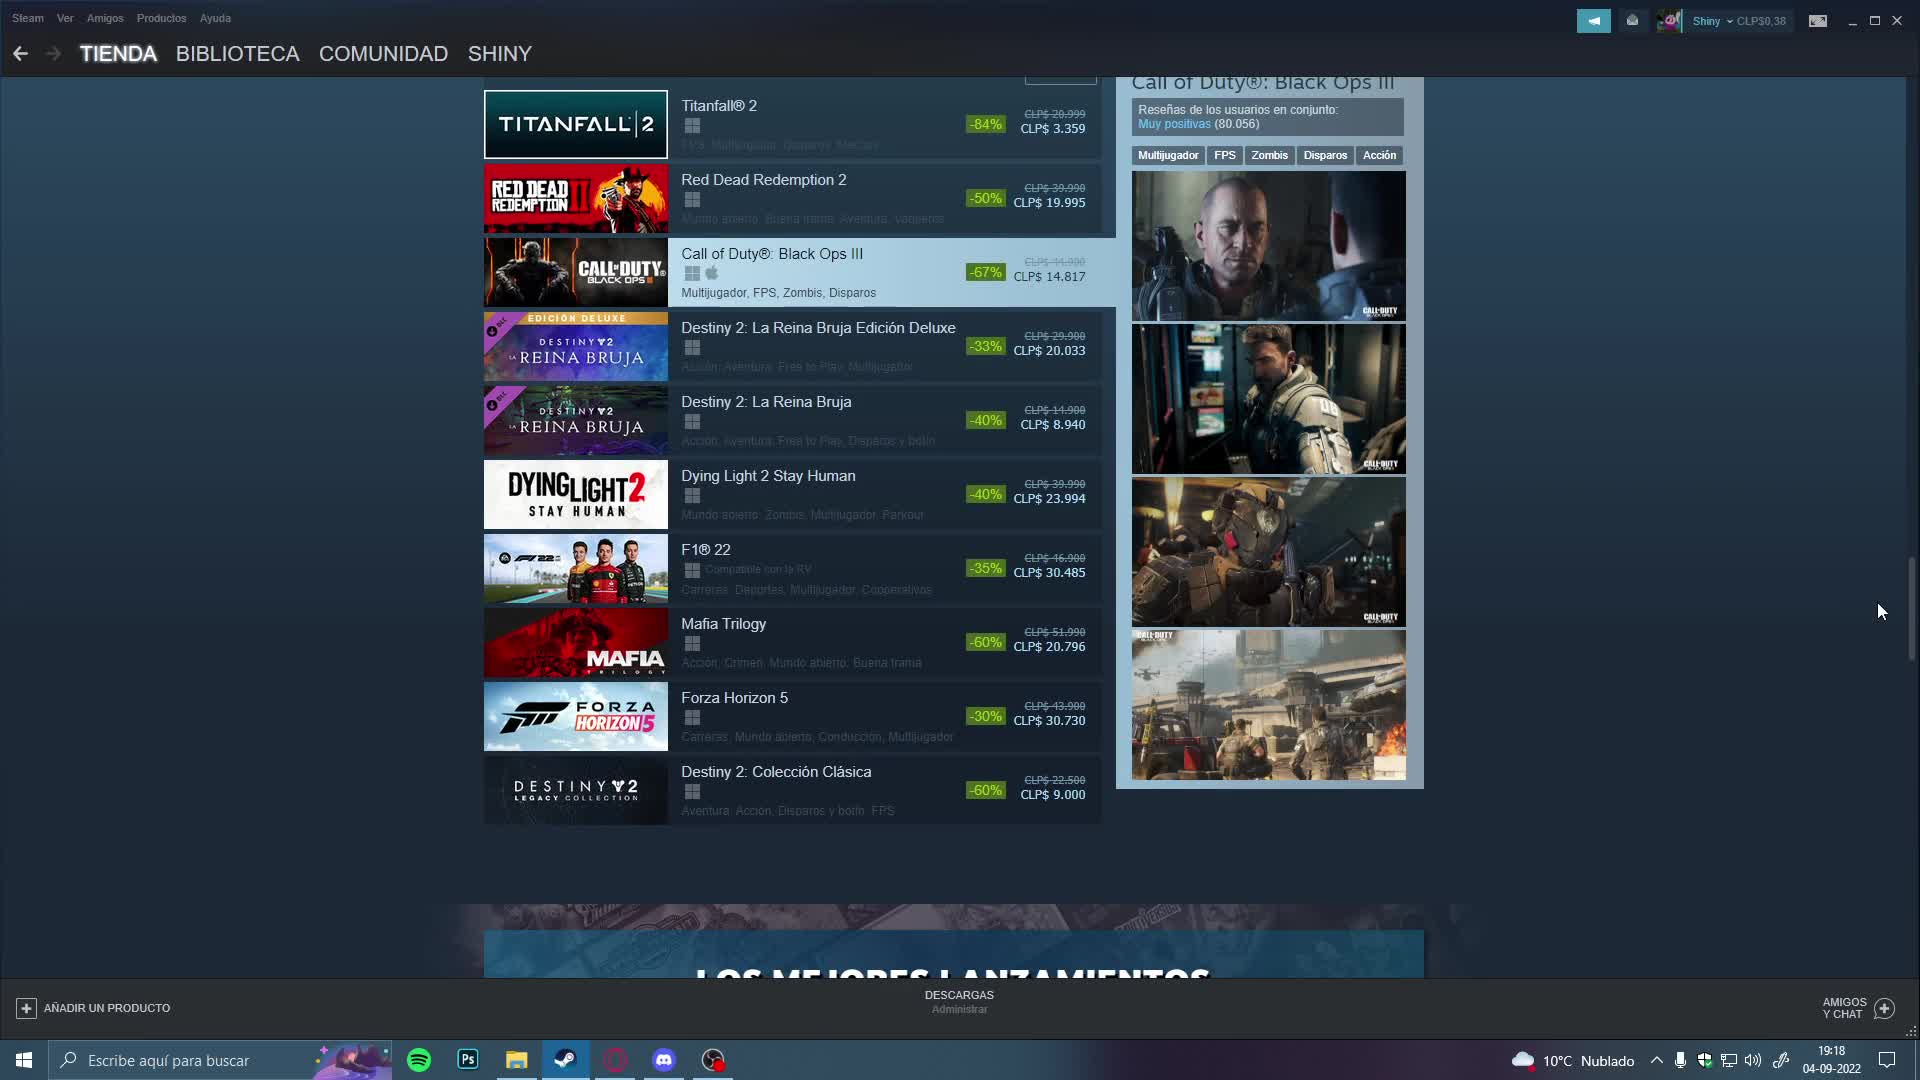Click the Multijugador tag button

coord(1167,155)
